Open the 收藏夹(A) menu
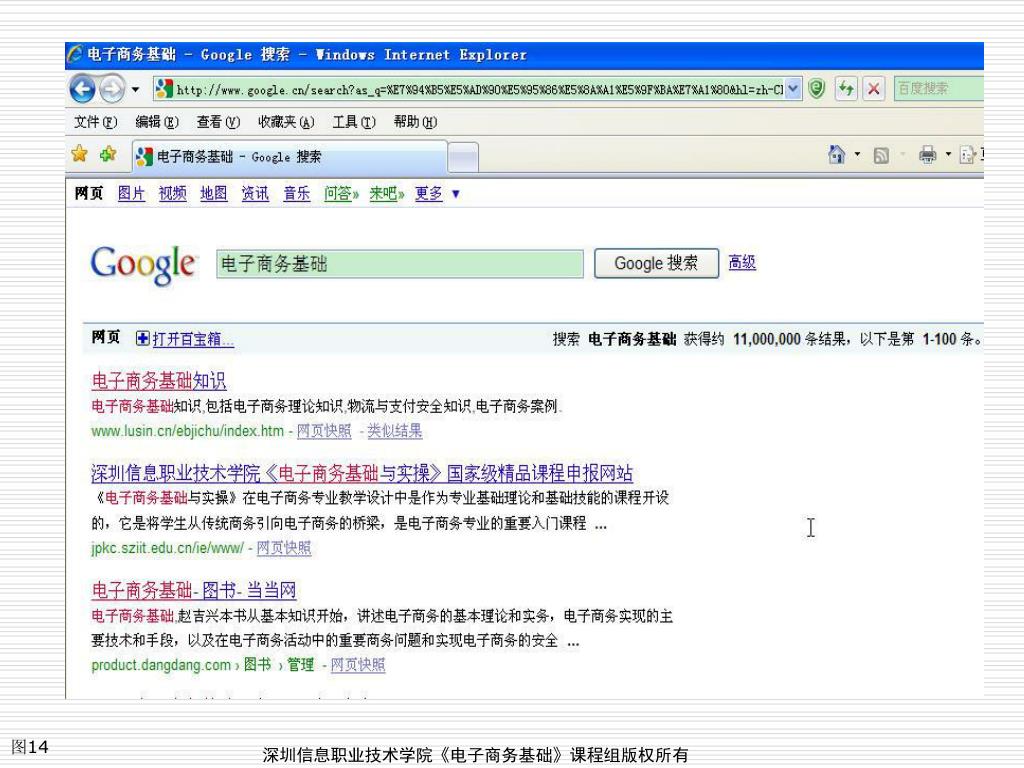The image size is (1024, 768). (x=286, y=121)
